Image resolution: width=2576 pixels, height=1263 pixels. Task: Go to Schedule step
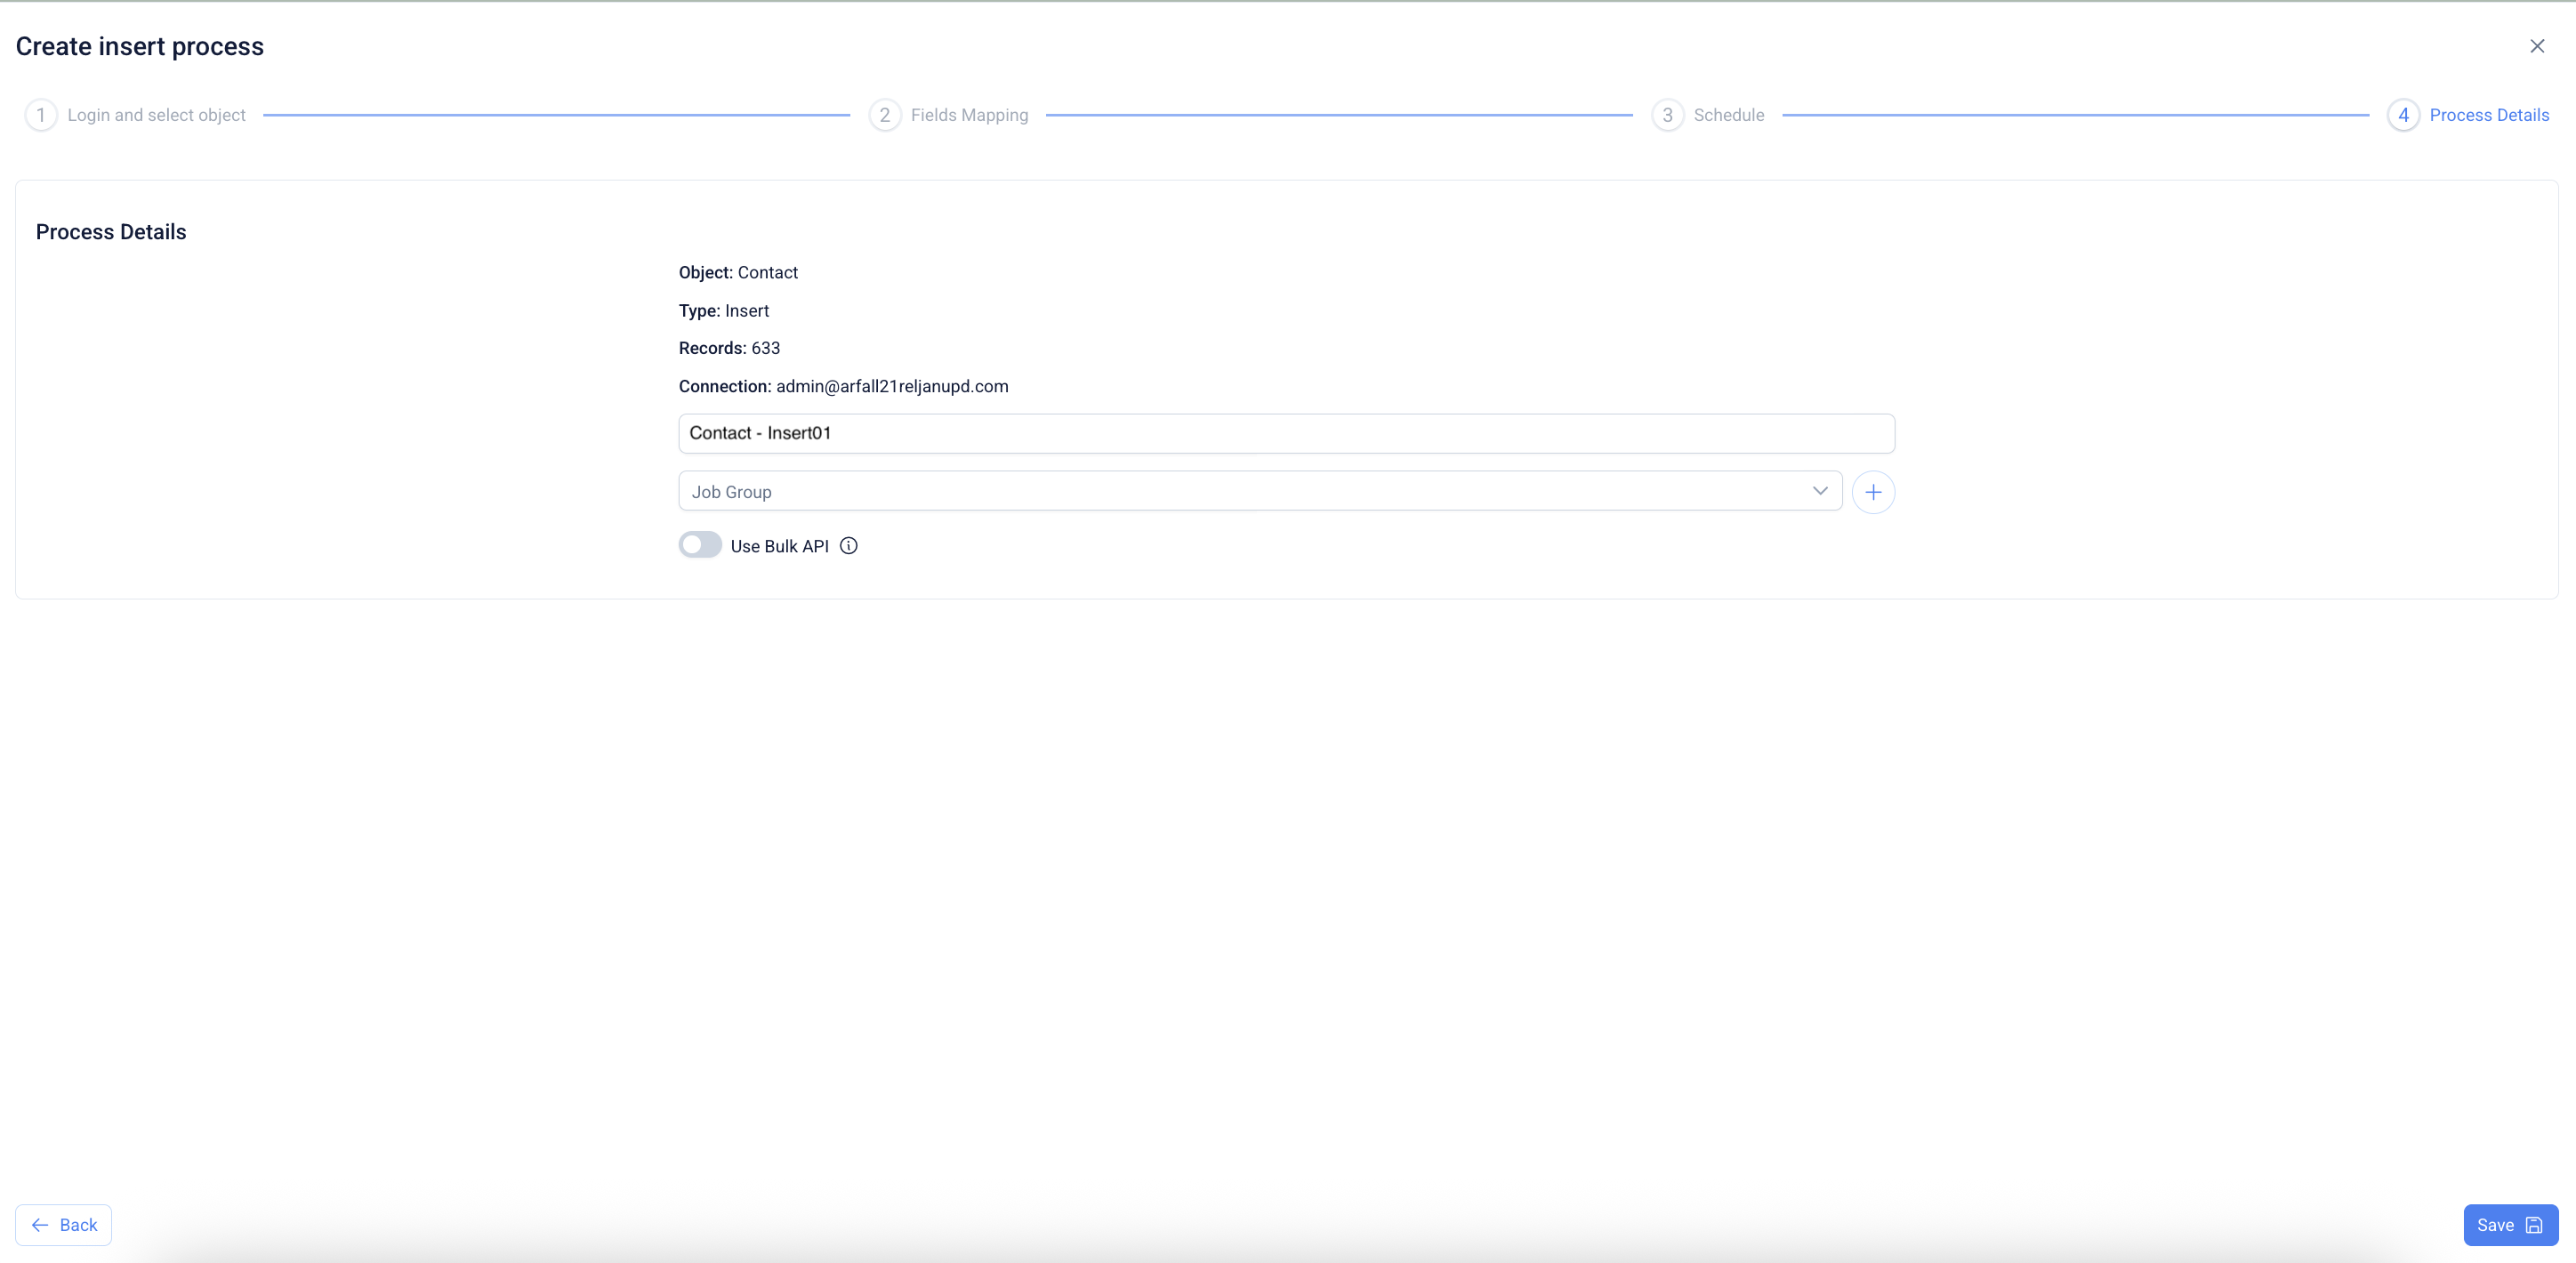pos(1728,115)
